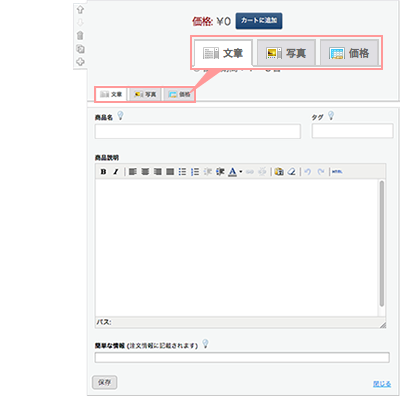This screenshot has height=396, width=400.
Task: Toggle italic formatting in the editor
Action: [116, 172]
